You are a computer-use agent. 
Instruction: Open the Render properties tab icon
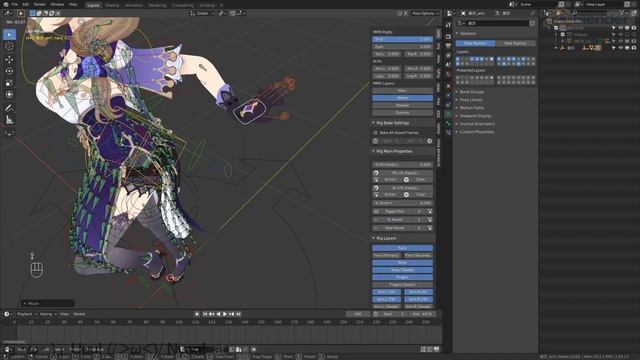[449, 37]
